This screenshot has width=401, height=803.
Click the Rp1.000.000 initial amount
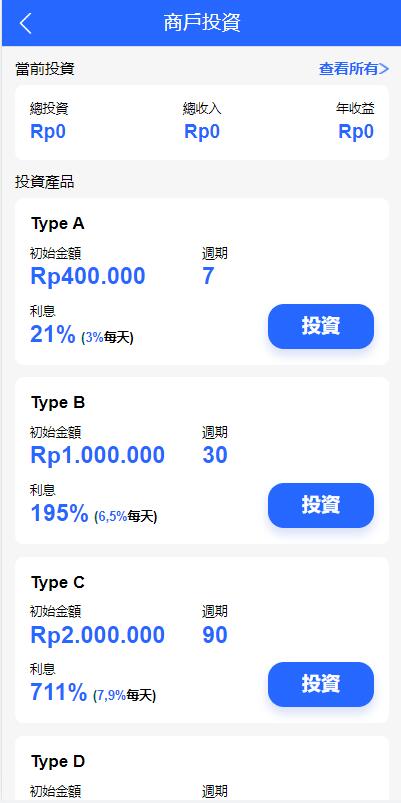[x=98, y=455]
